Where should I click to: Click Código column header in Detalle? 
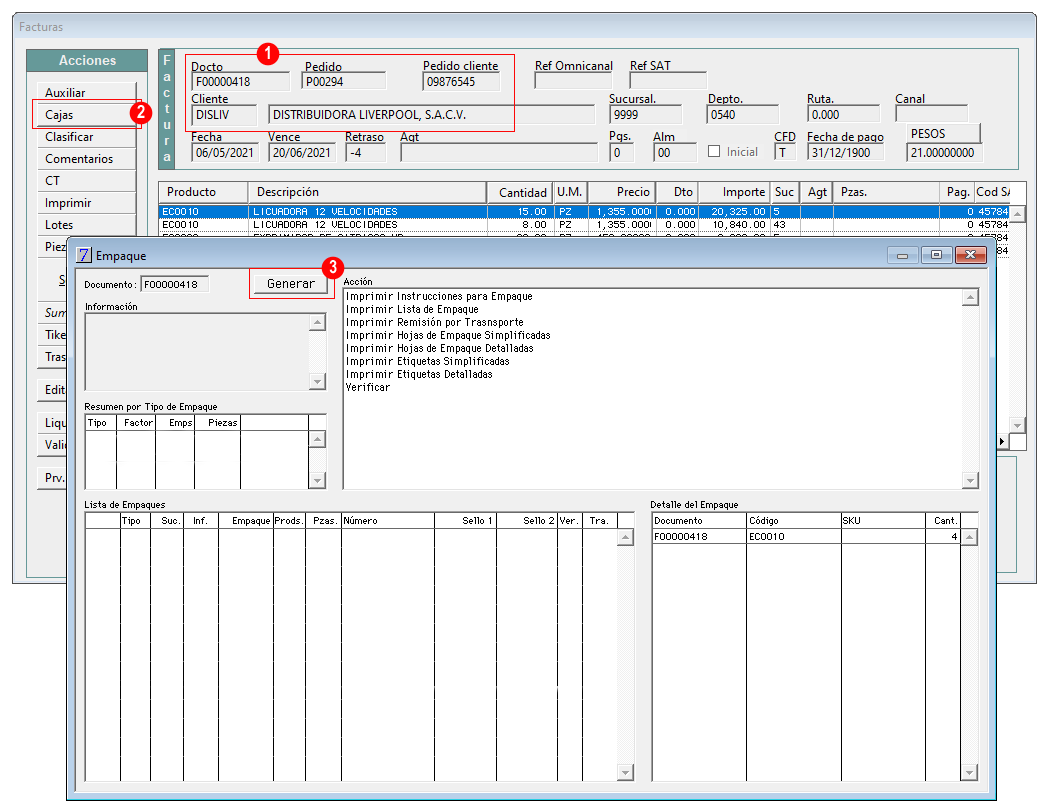tap(794, 520)
